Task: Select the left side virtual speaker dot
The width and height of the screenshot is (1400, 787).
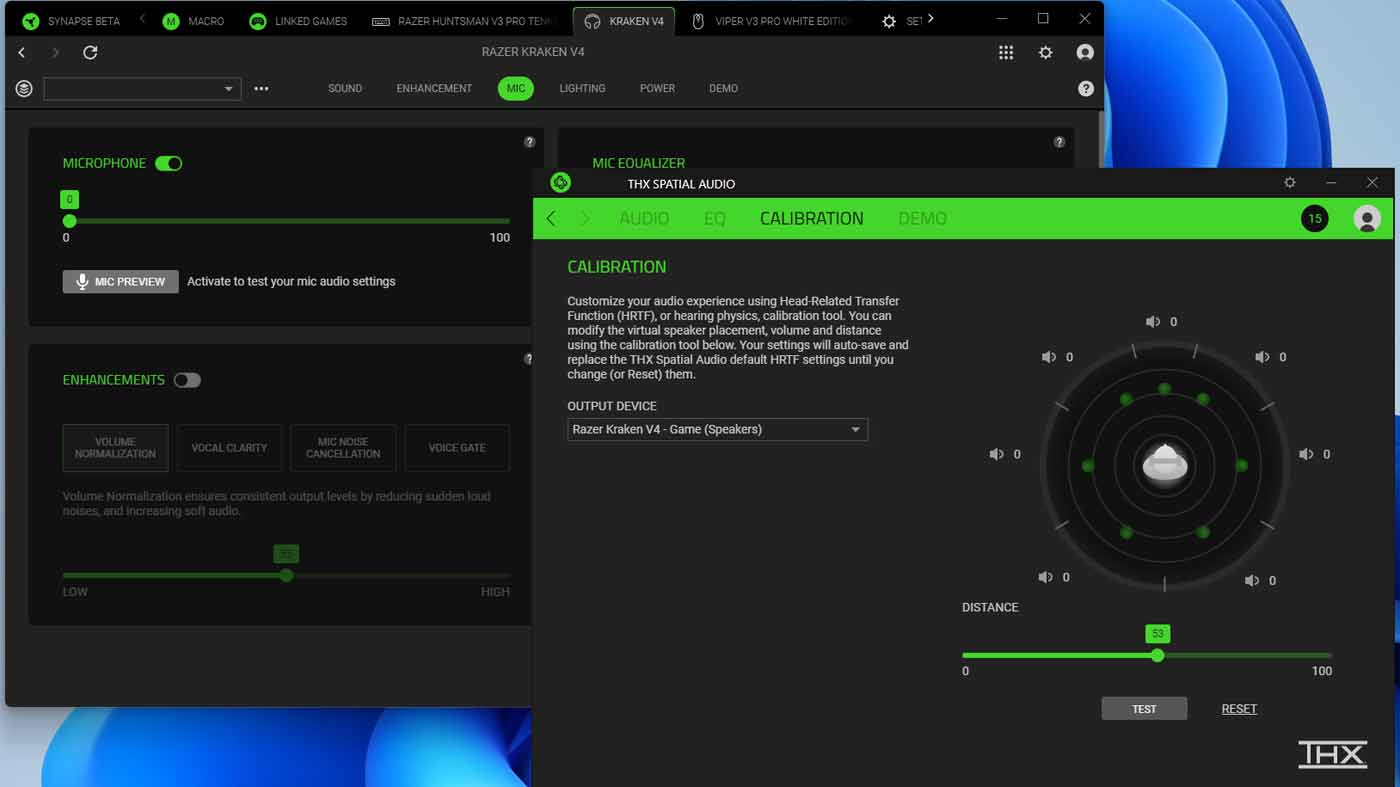Action: (x=1088, y=466)
